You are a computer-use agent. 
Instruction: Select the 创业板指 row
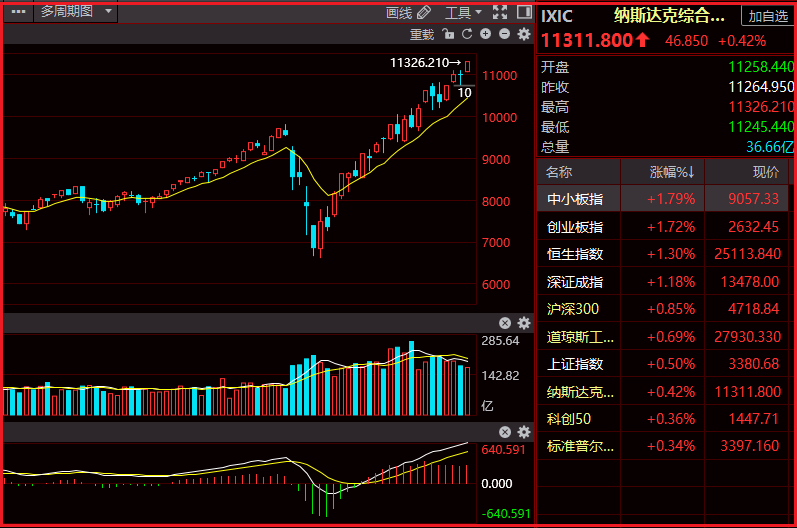point(663,227)
